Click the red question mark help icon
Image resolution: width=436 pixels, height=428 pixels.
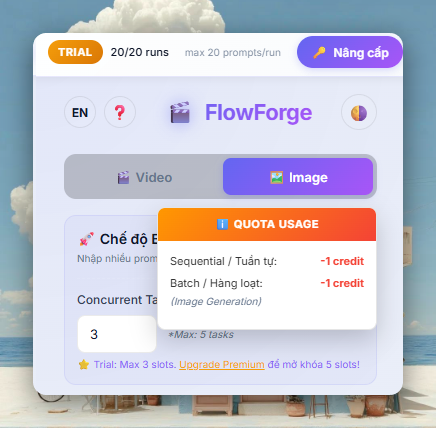point(120,112)
